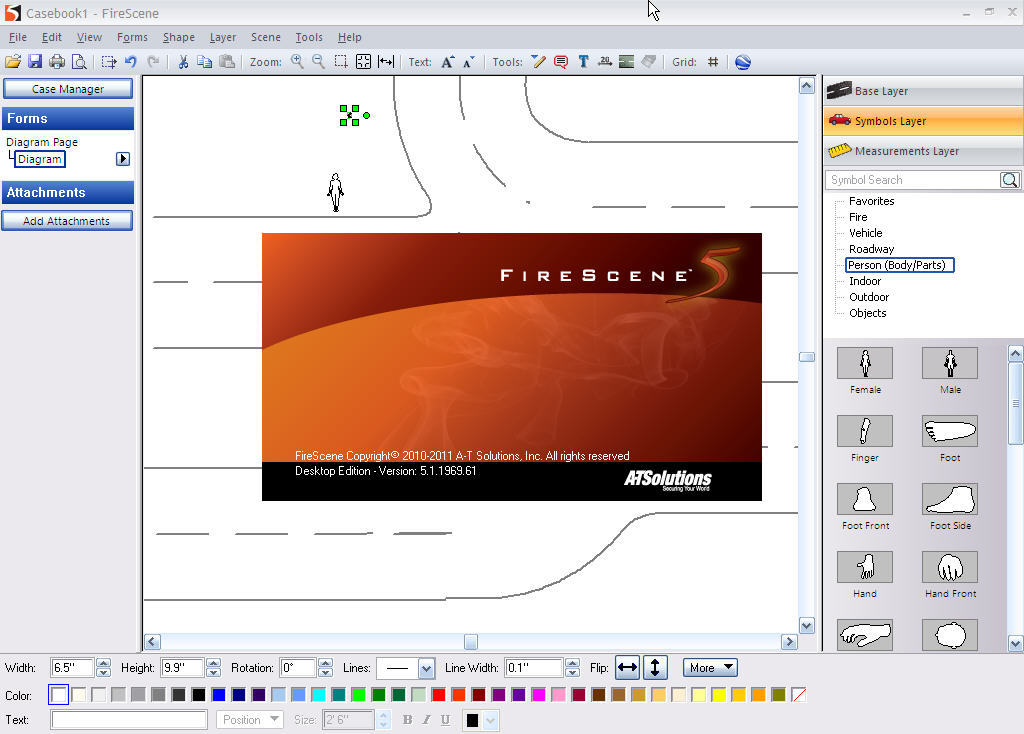
Task: Open the More dropdown button
Action: coord(710,667)
